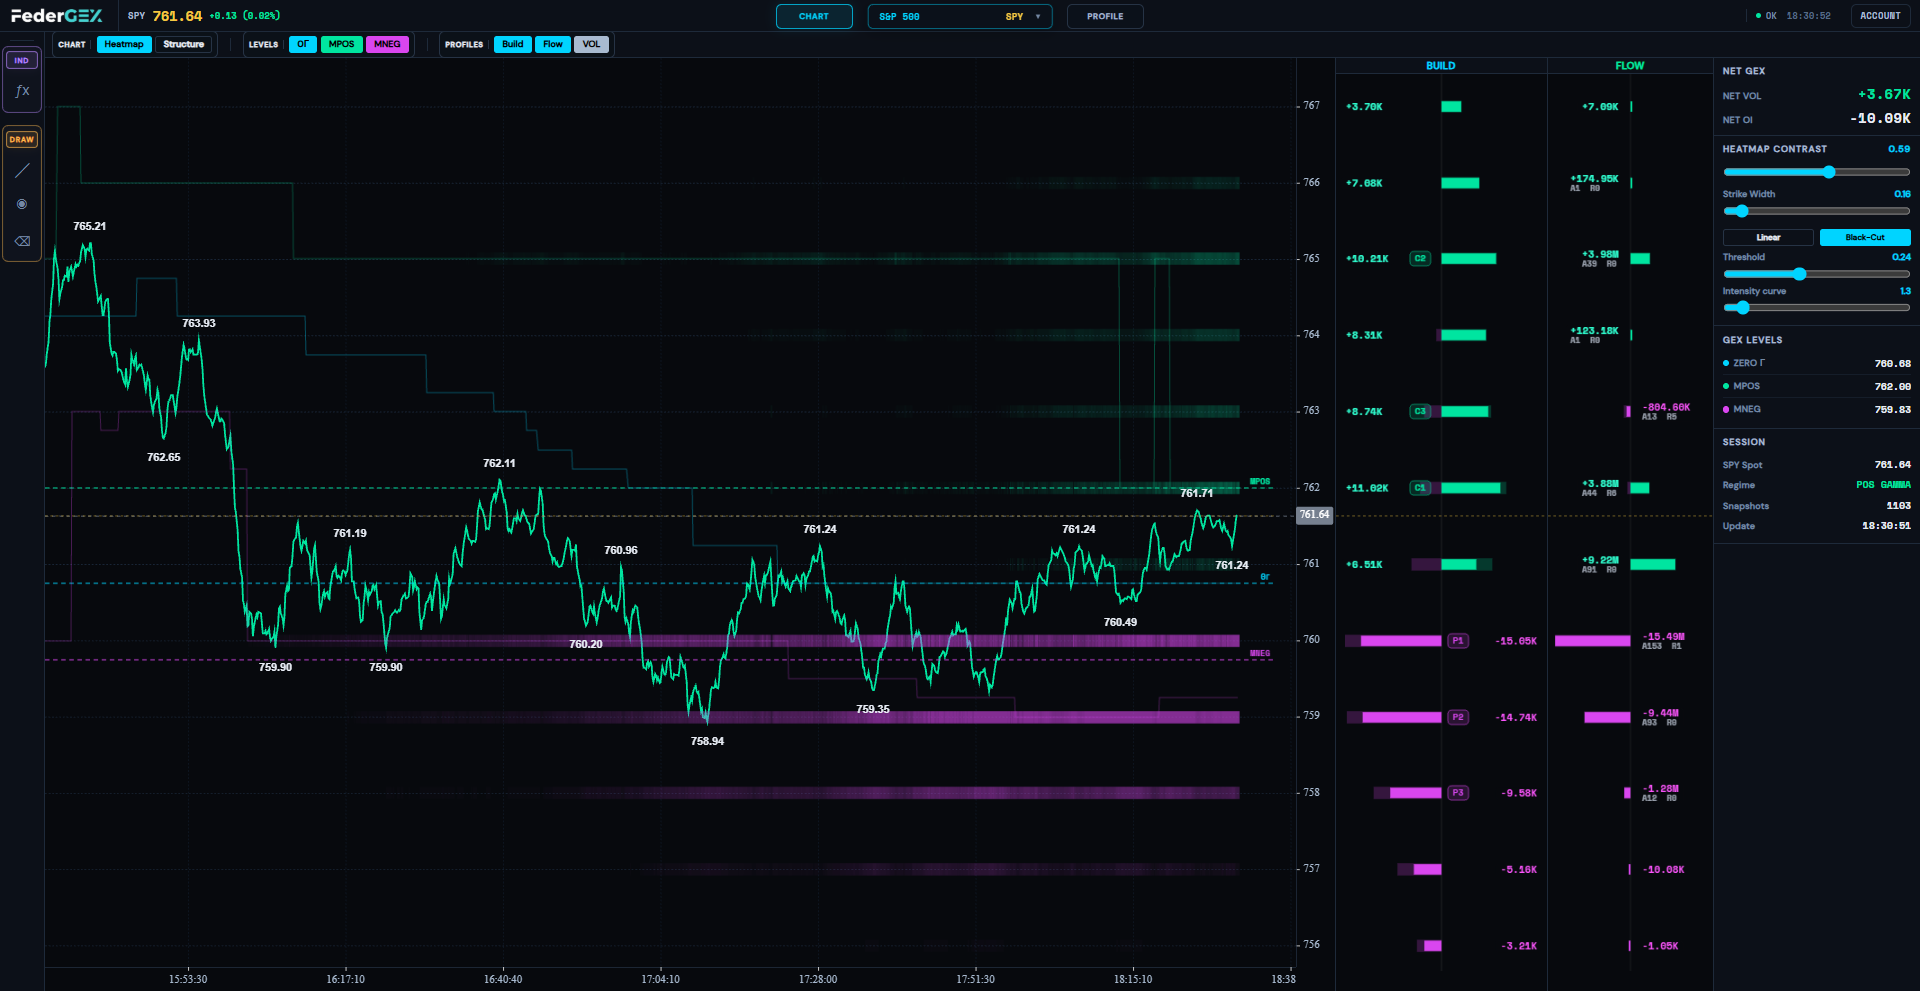
Task: Click the BUILD column header
Action: (1441, 66)
